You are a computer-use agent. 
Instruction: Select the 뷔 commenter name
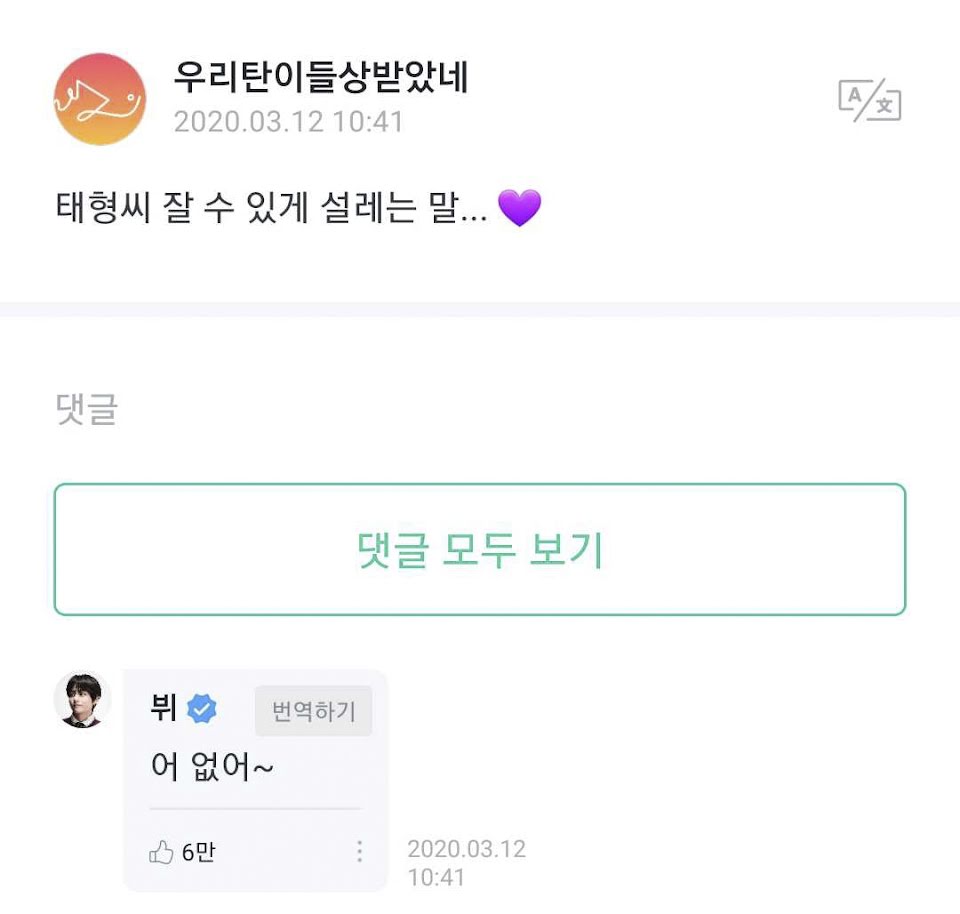(x=163, y=710)
